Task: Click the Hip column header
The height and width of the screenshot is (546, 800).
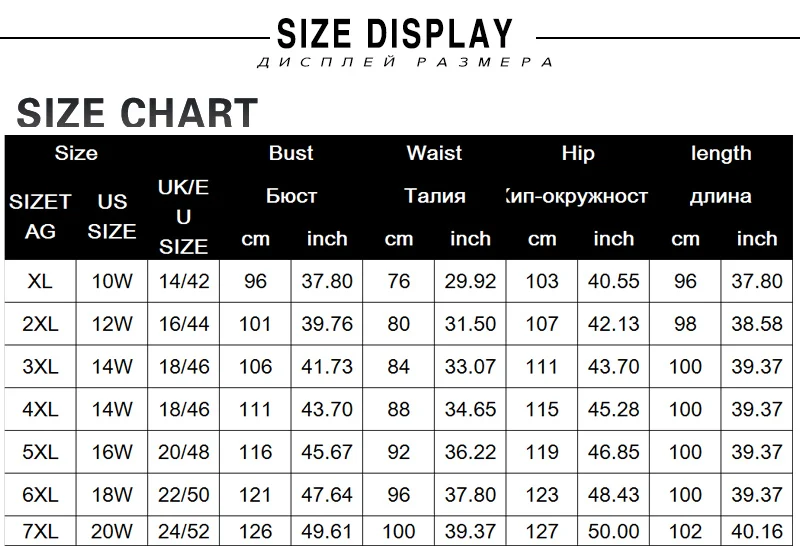Action: [578, 154]
